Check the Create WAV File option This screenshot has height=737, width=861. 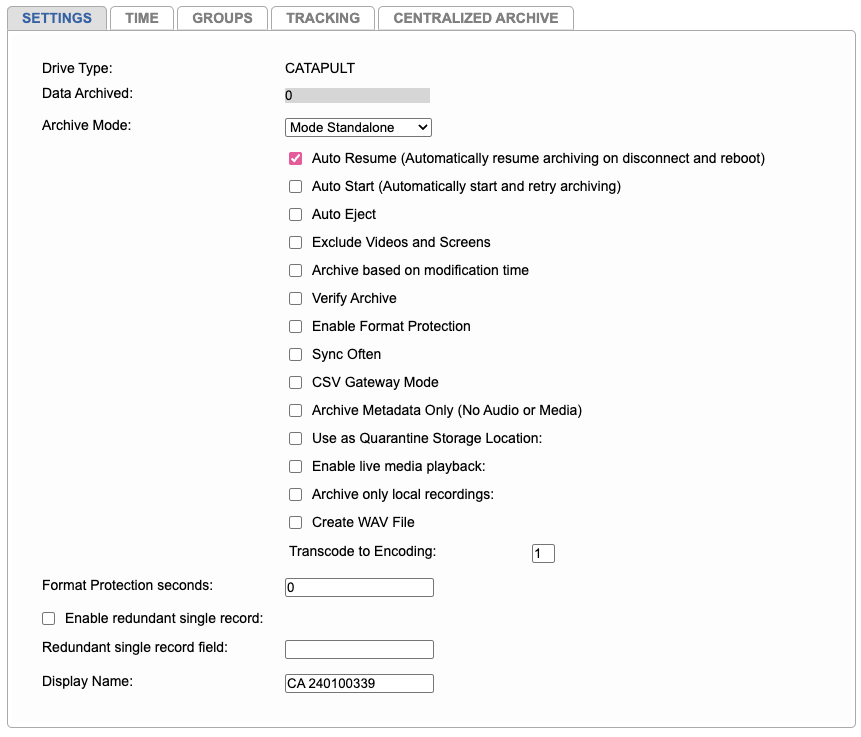[x=295, y=522]
